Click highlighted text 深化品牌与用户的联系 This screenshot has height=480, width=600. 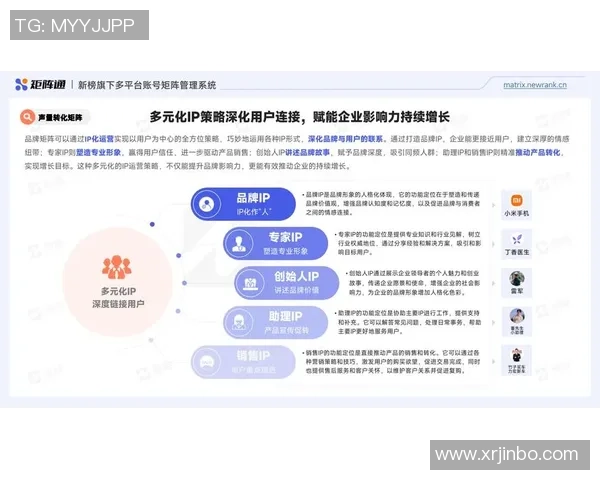pos(345,139)
